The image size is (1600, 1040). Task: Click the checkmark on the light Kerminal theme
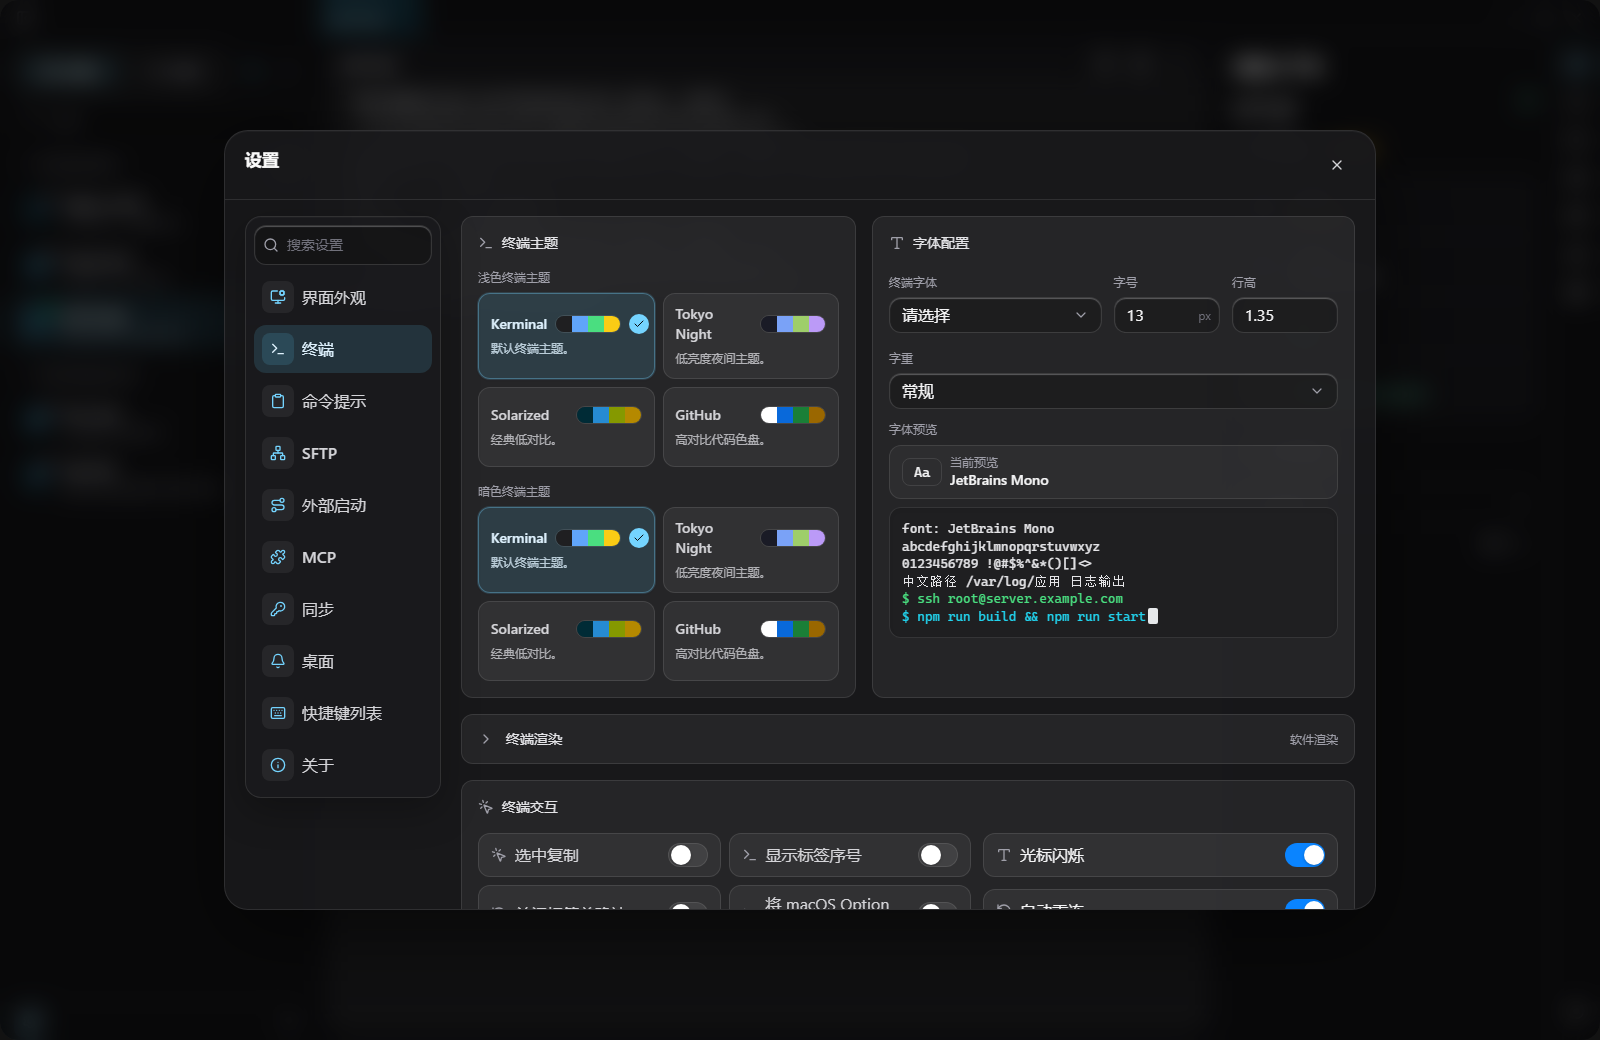pos(639,324)
